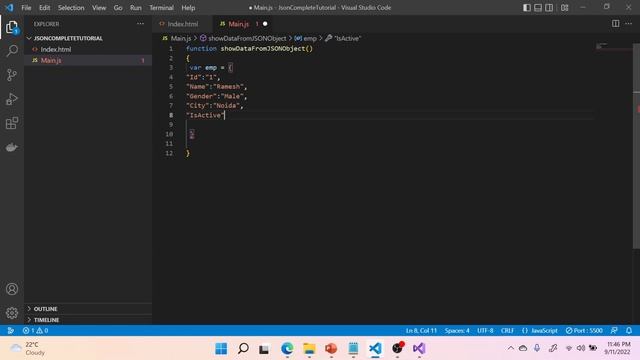Open notifications bell in status bar

629,331
